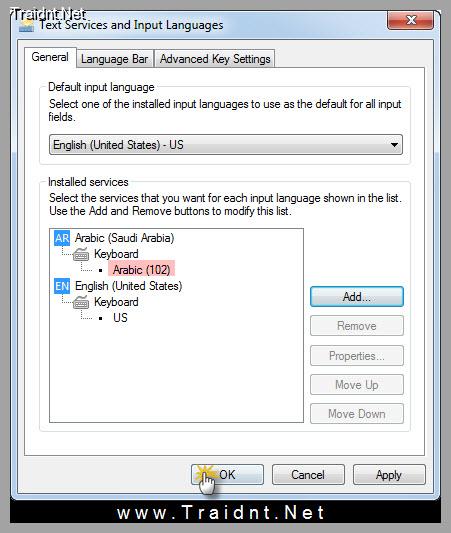Click the dropdown arrow for English (United States) - US
Image resolution: width=451 pixels, height=533 pixels.
coord(394,145)
